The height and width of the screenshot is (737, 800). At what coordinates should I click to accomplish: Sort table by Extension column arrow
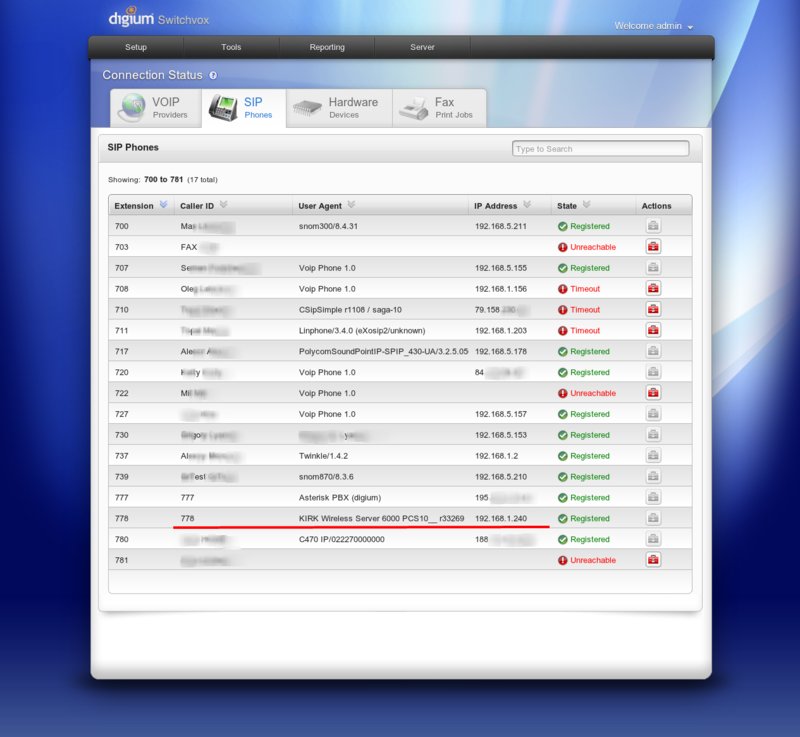pos(163,205)
